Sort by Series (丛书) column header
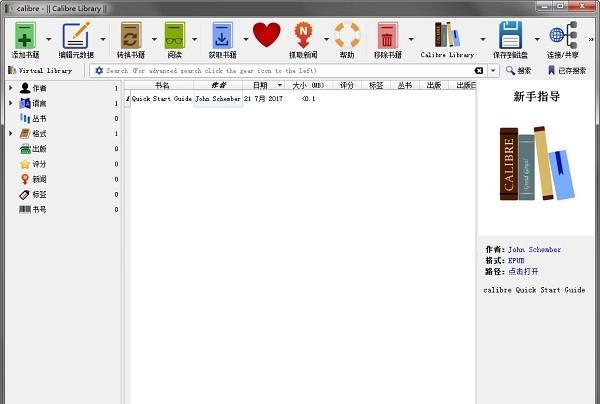The width and height of the screenshot is (600, 404). (405, 85)
